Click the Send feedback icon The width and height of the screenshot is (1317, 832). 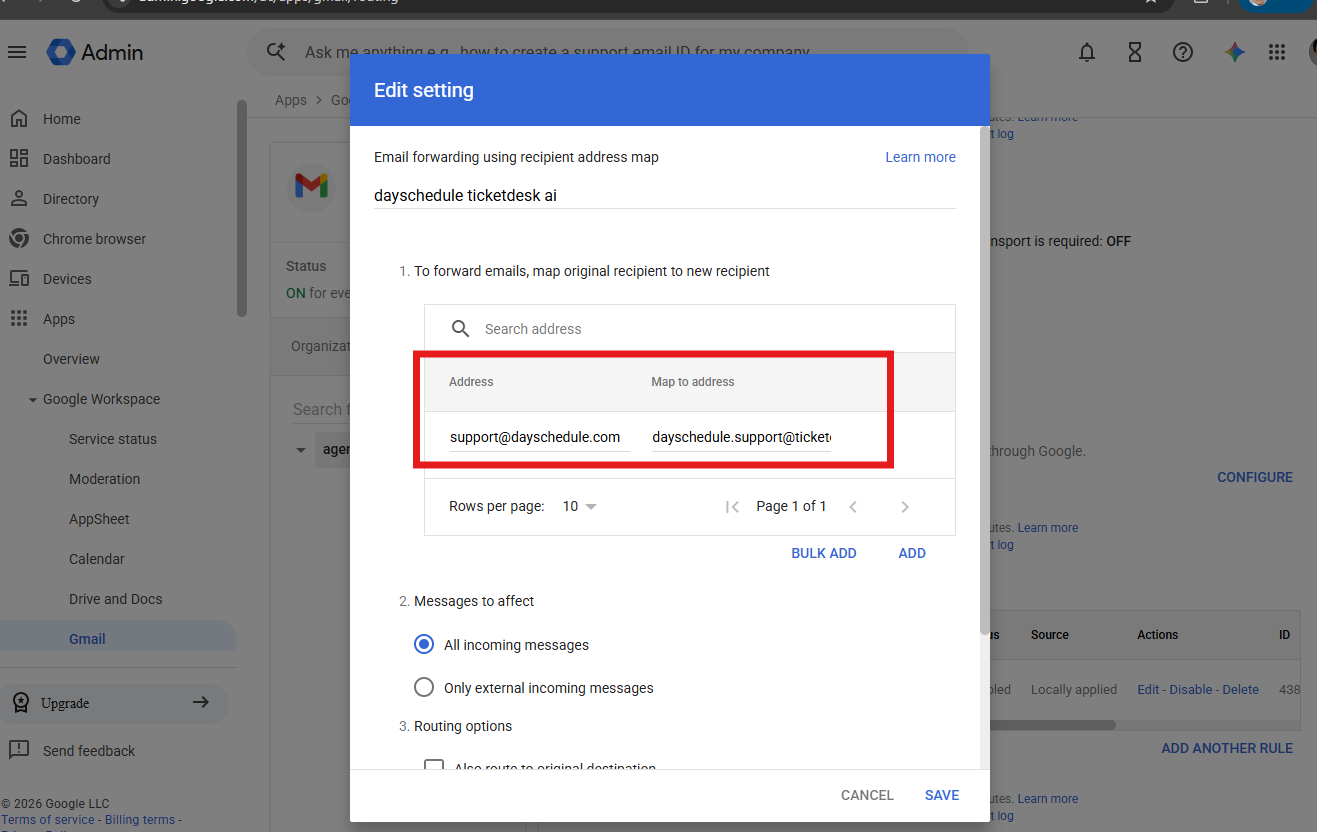click(x=18, y=750)
